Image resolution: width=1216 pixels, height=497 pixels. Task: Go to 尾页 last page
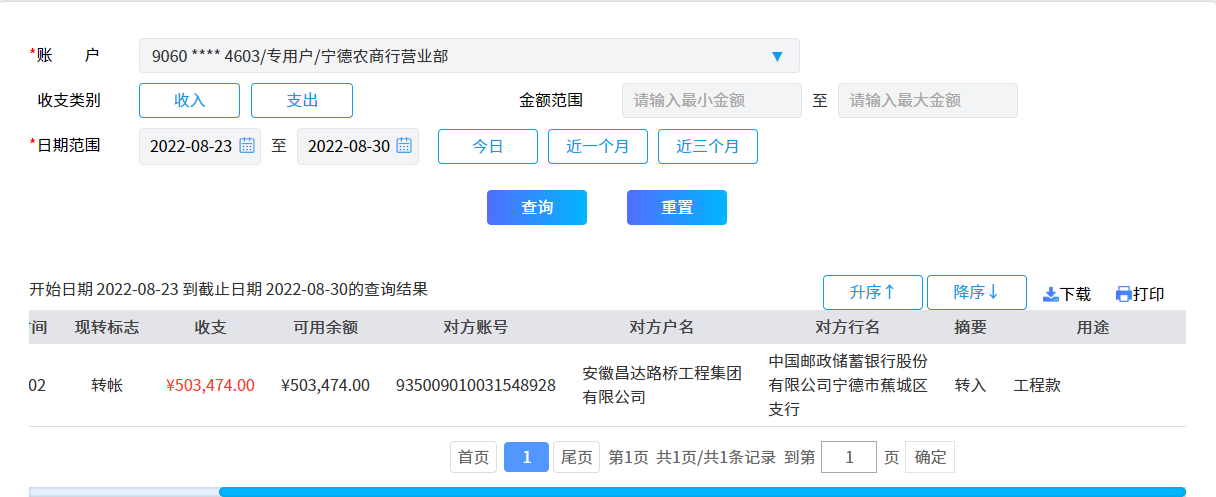576,457
